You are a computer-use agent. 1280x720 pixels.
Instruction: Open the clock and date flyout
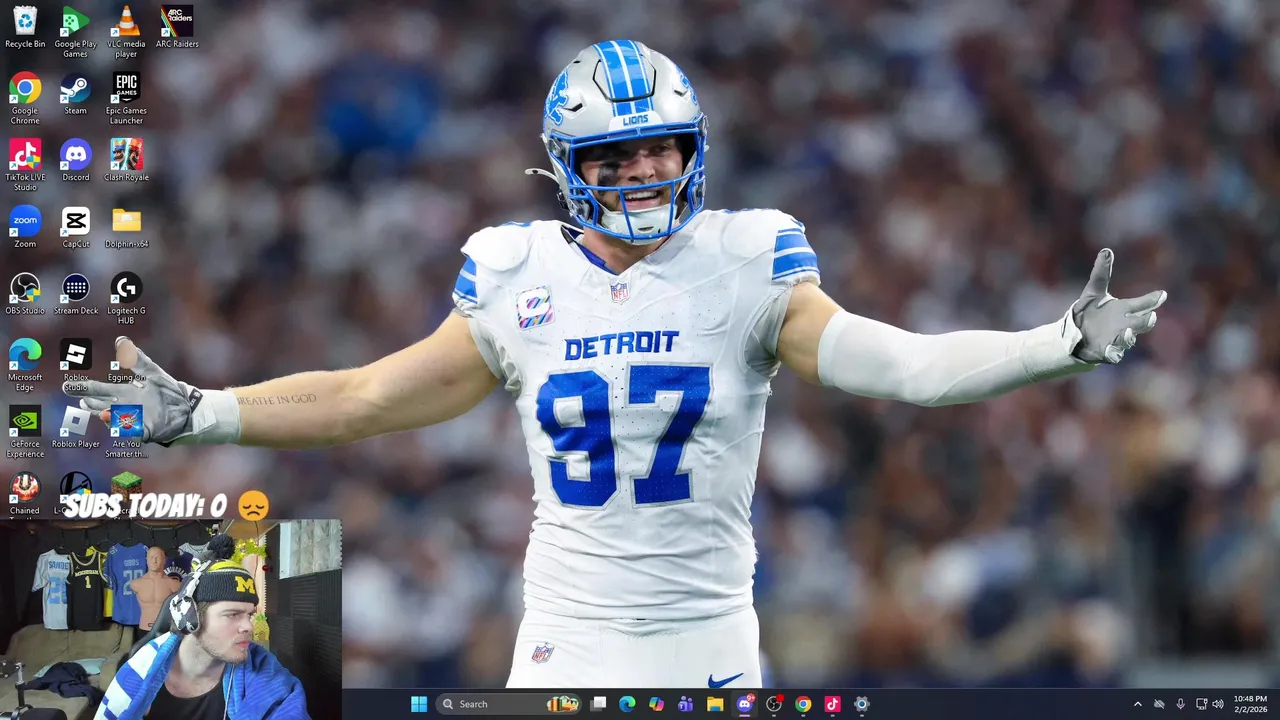(1251, 704)
